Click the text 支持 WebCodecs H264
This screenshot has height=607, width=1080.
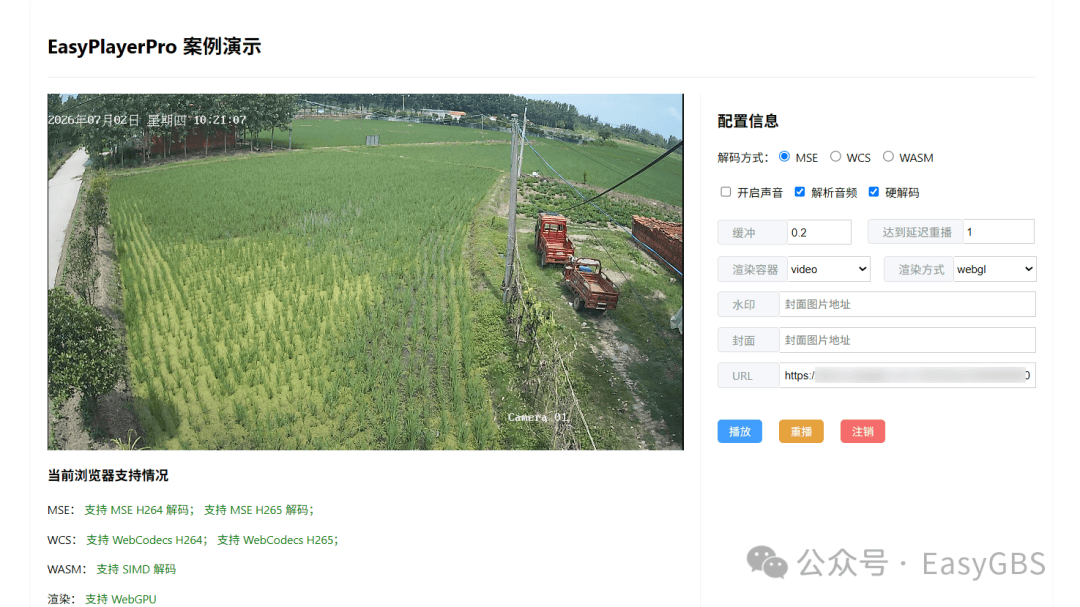tap(144, 539)
